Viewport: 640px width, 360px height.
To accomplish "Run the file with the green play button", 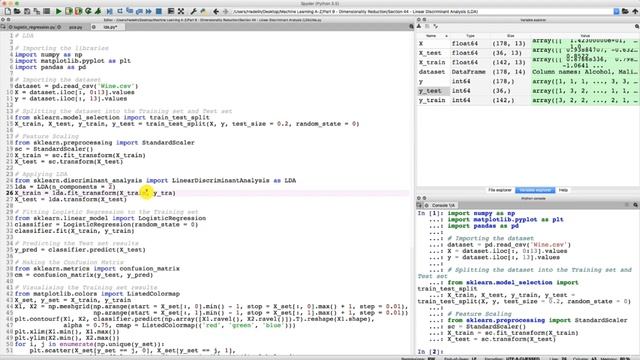I will click(x=58, y=11).
